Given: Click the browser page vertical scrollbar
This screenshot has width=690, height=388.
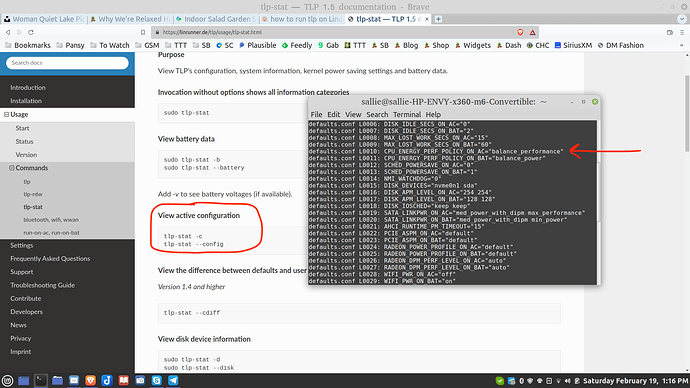Looking at the screenshot, I should point(687,113).
